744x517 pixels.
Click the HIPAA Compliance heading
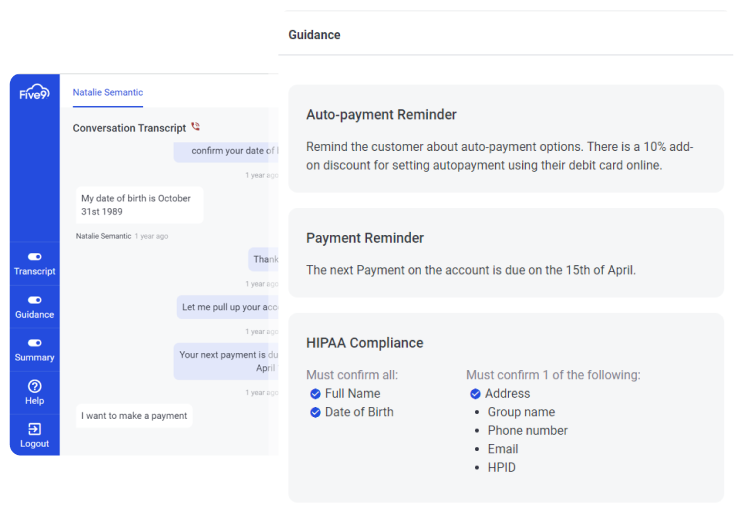point(364,343)
